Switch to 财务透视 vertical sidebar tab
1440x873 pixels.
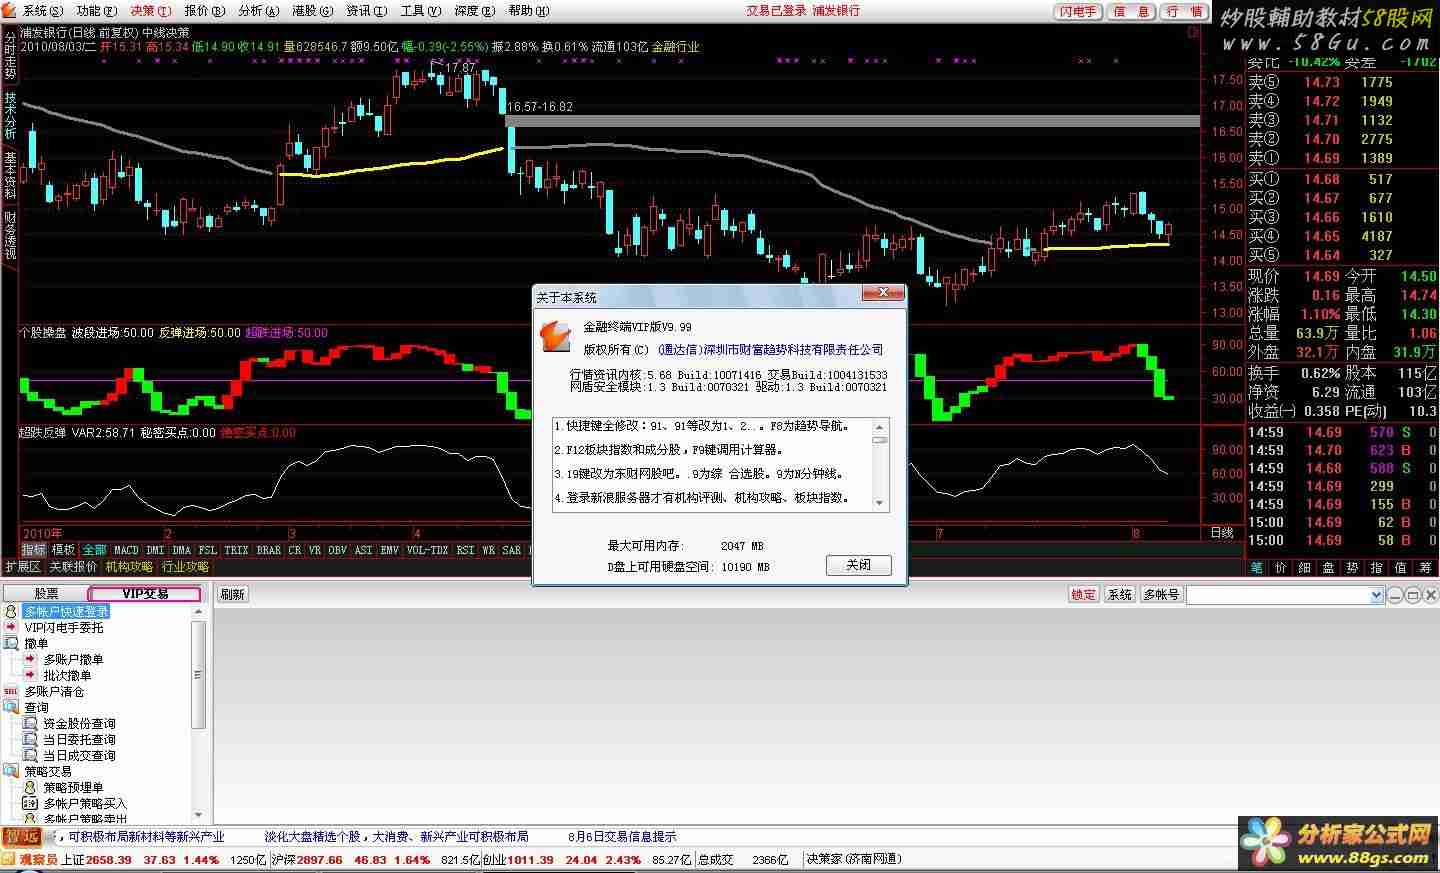pos(9,234)
